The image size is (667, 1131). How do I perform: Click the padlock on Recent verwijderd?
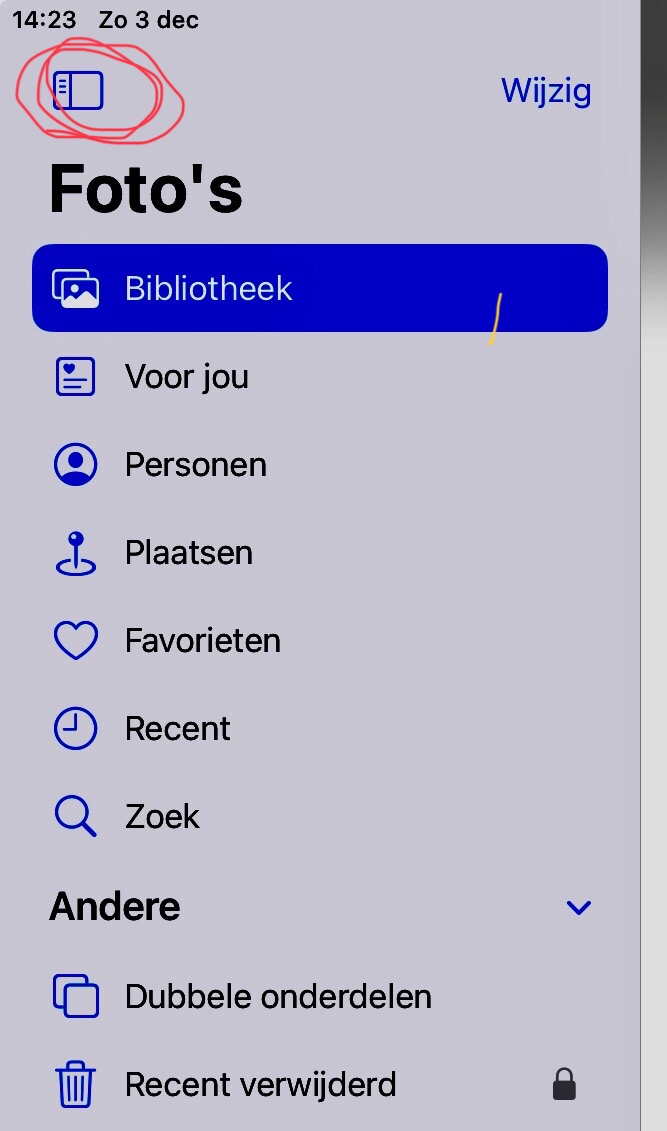pos(564,1084)
